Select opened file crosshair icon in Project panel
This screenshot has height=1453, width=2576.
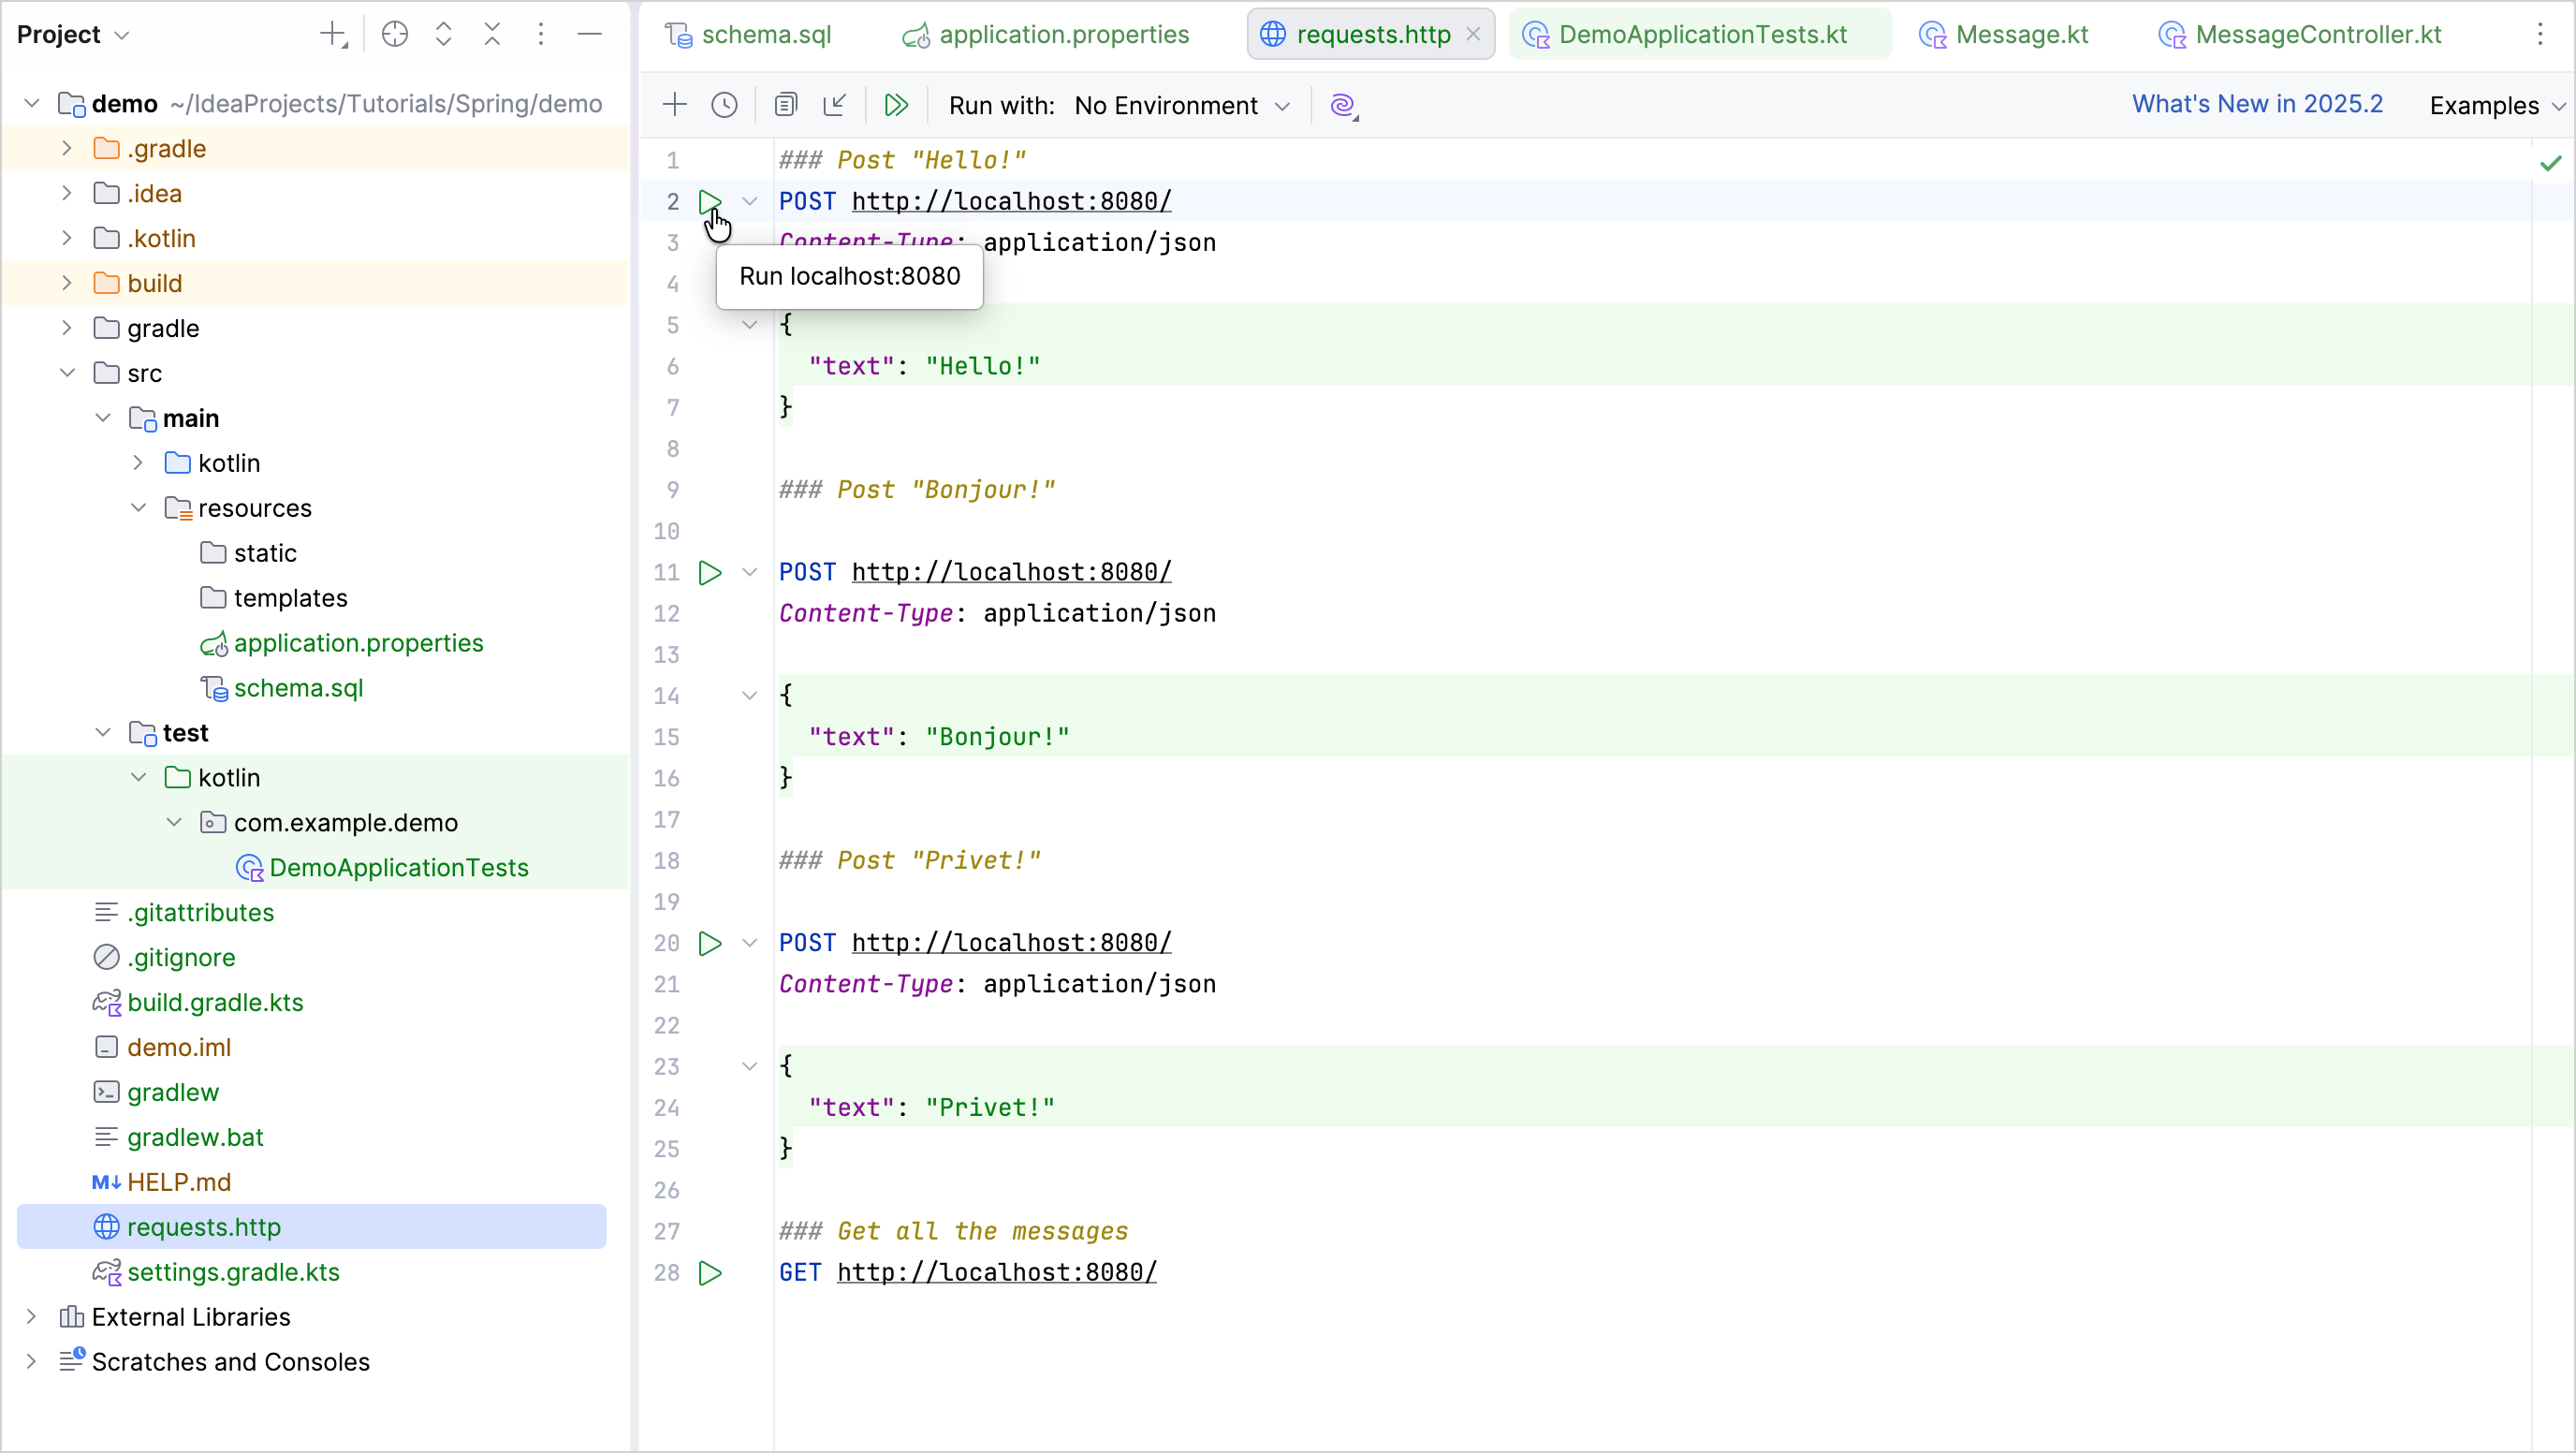click(395, 35)
